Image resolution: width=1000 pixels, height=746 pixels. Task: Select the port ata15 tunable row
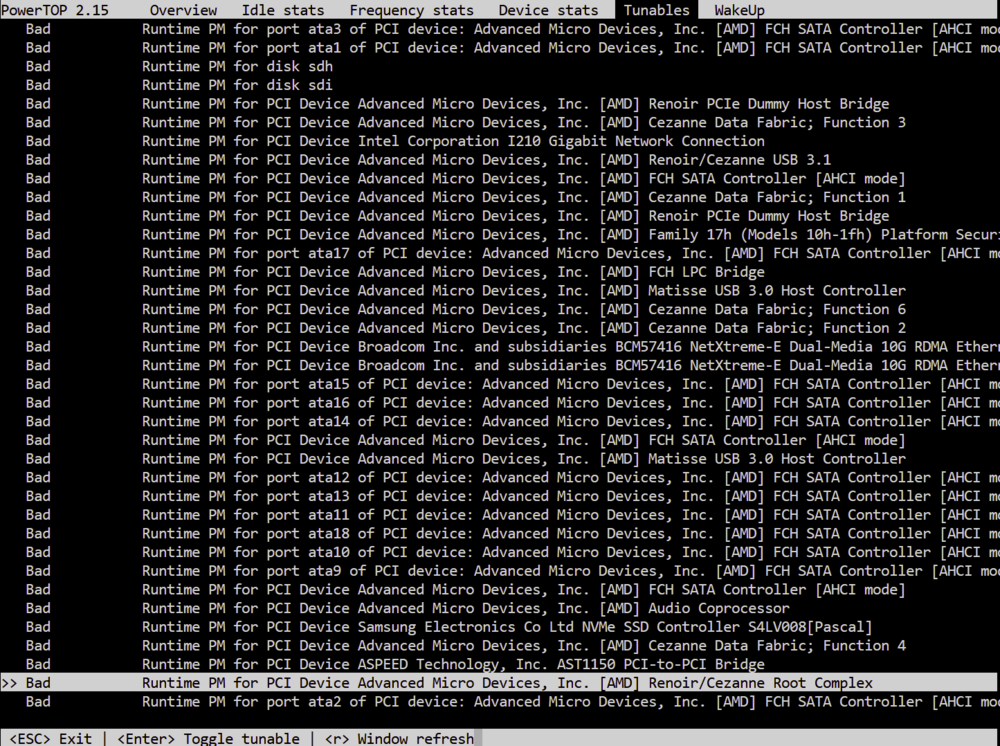[x=500, y=384]
